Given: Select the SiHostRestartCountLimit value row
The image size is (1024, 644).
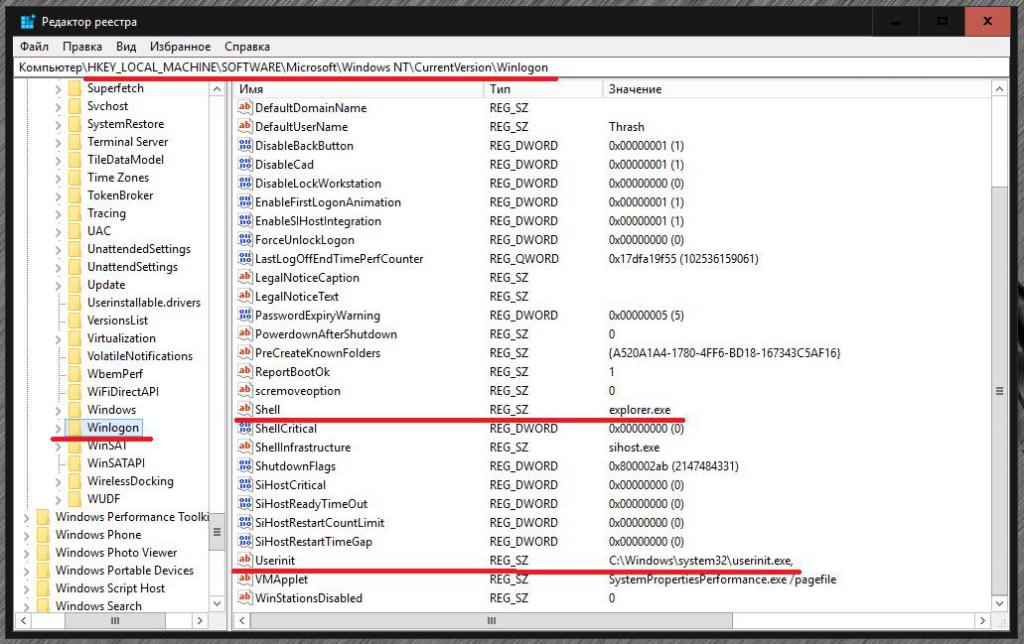Looking at the screenshot, I should pos(611,523).
